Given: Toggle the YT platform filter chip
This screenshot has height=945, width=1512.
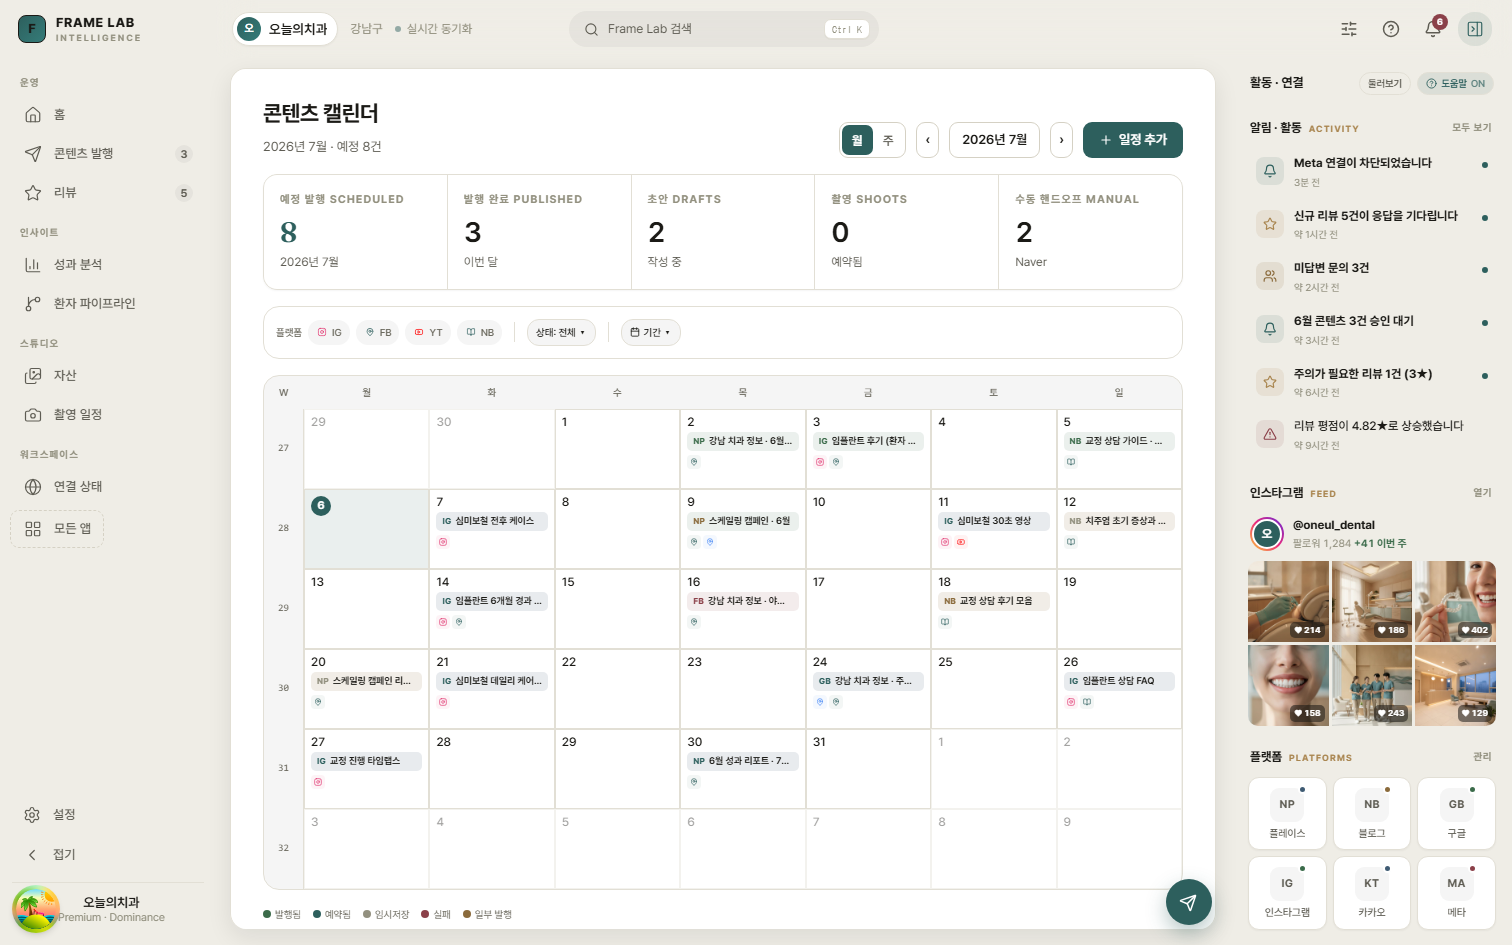Looking at the screenshot, I should tap(428, 332).
